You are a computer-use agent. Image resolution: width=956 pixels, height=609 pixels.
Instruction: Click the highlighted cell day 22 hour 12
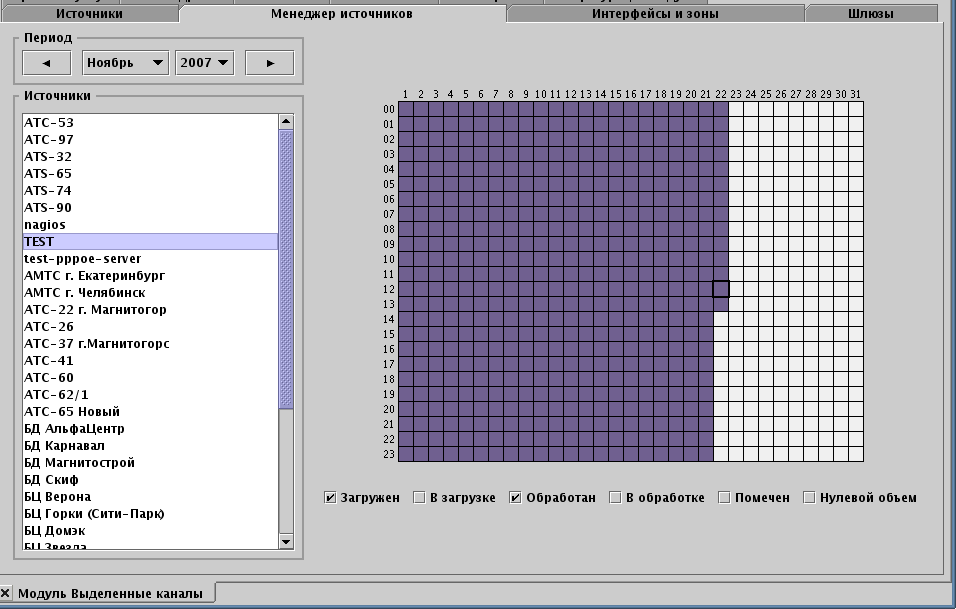721,289
